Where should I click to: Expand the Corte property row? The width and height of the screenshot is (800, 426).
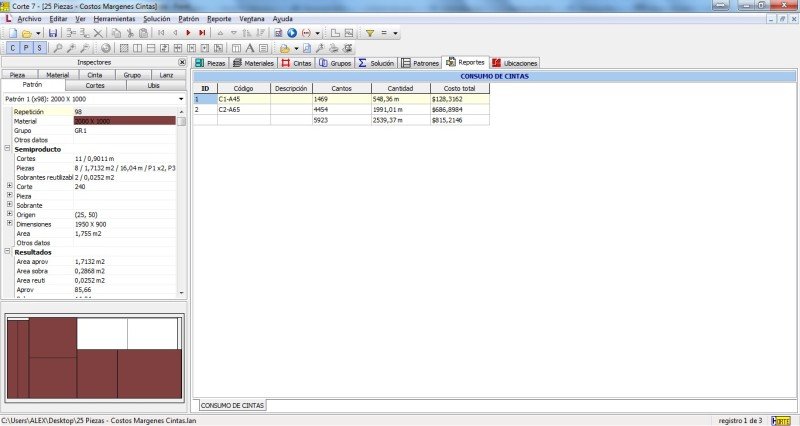click(9, 186)
